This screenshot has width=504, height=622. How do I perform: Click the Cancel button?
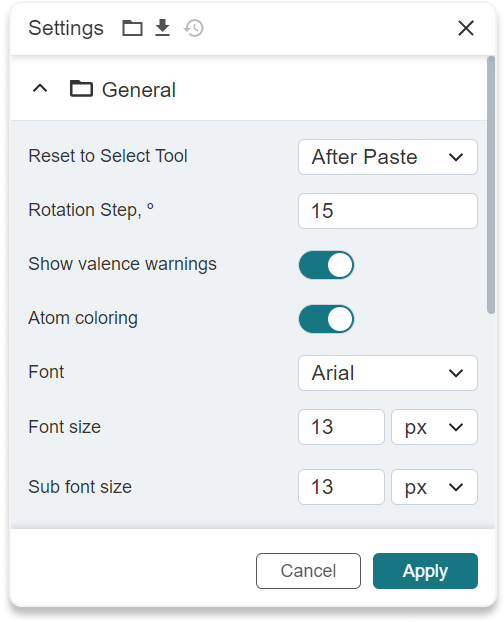[309, 571]
